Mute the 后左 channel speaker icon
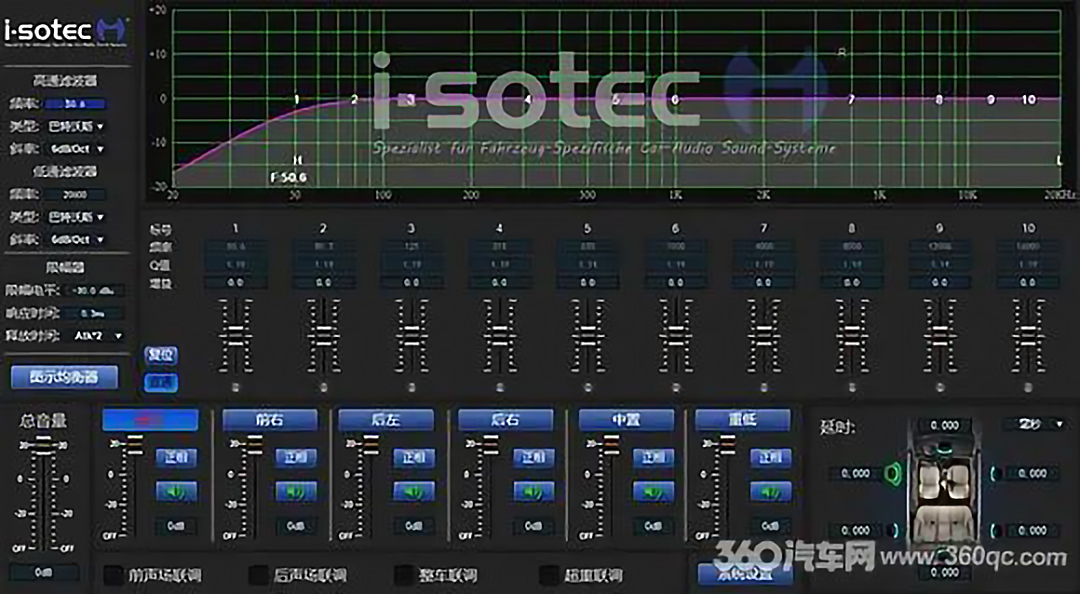Screen dimensions: 1080x594 pos(414,491)
